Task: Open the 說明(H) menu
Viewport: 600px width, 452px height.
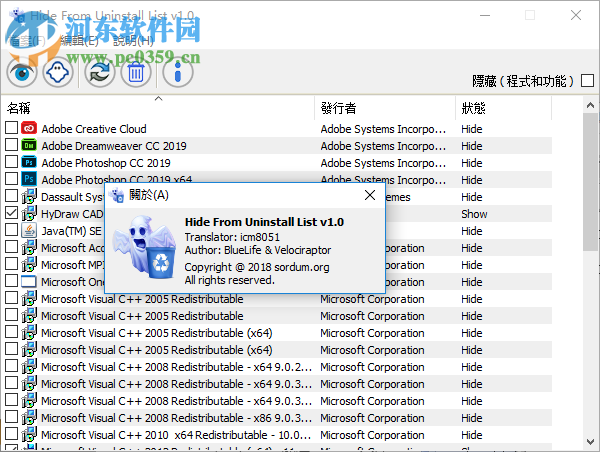Action: pyautogui.click(x=133, y=40)
